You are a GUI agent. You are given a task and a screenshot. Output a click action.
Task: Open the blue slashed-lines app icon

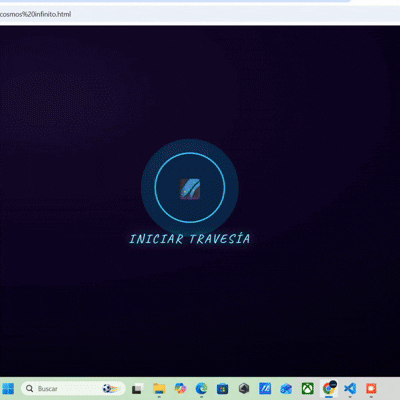(265, 389)
